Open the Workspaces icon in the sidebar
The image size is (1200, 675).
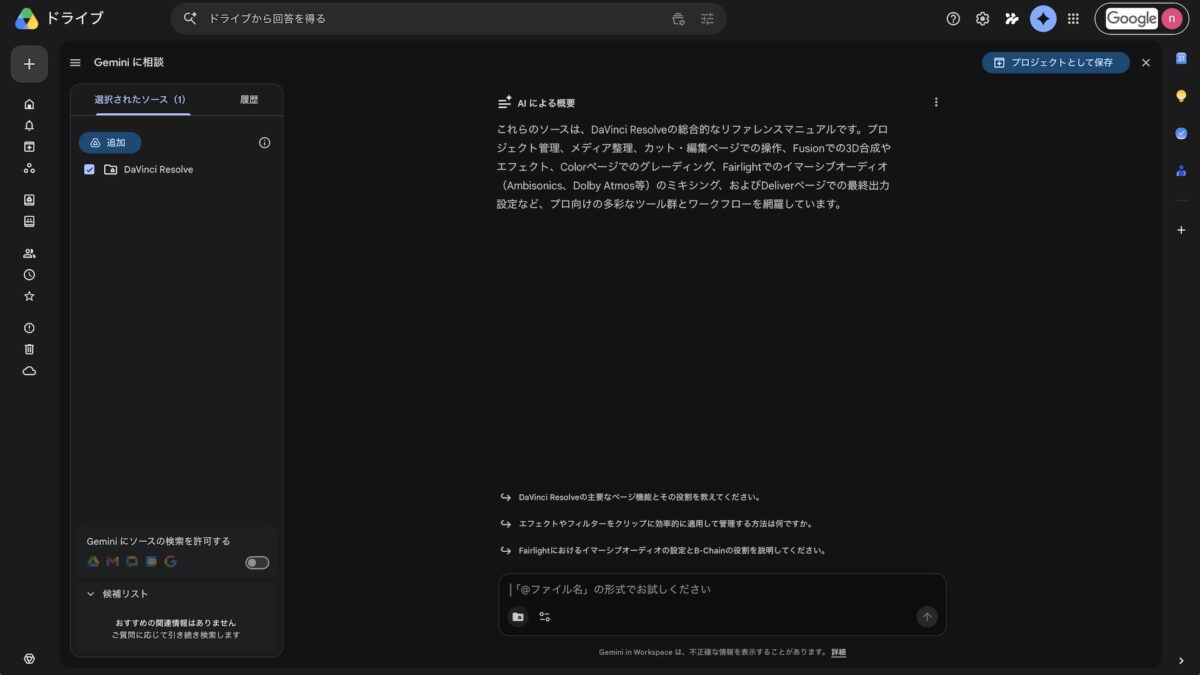click(x=29, y=168)
